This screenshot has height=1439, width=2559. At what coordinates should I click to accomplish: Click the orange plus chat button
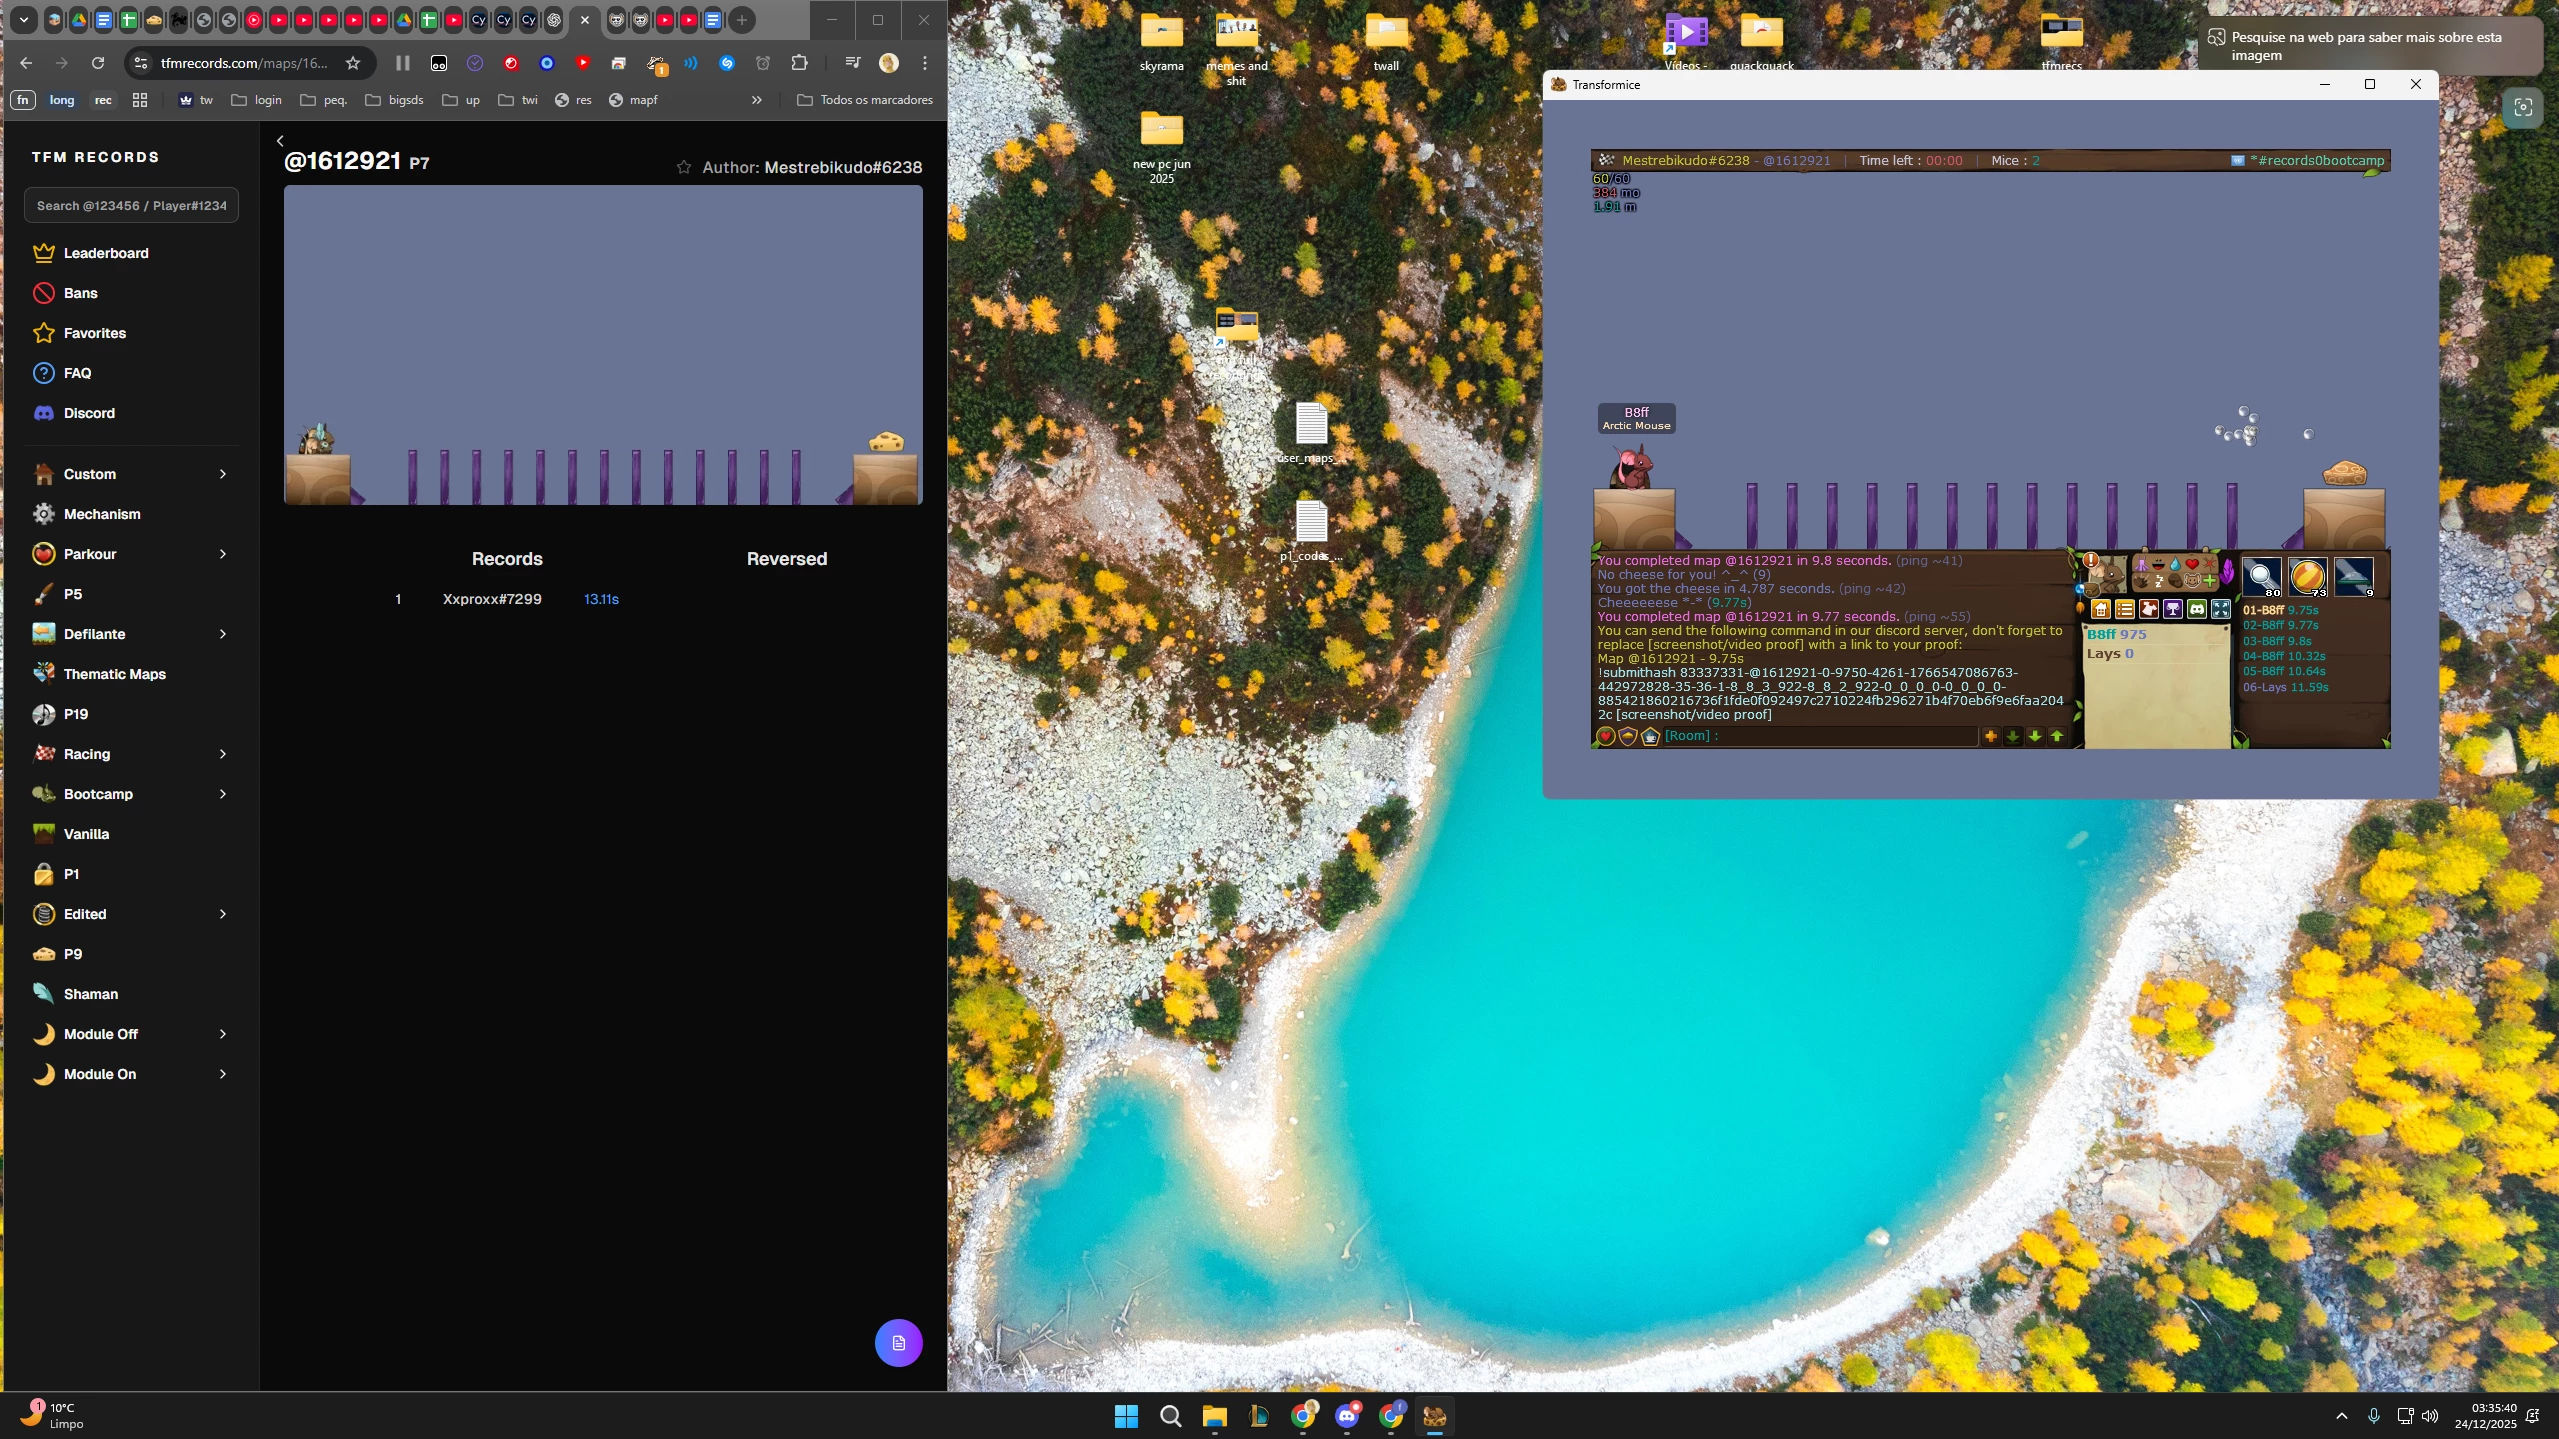click(x=1990, y=736)
